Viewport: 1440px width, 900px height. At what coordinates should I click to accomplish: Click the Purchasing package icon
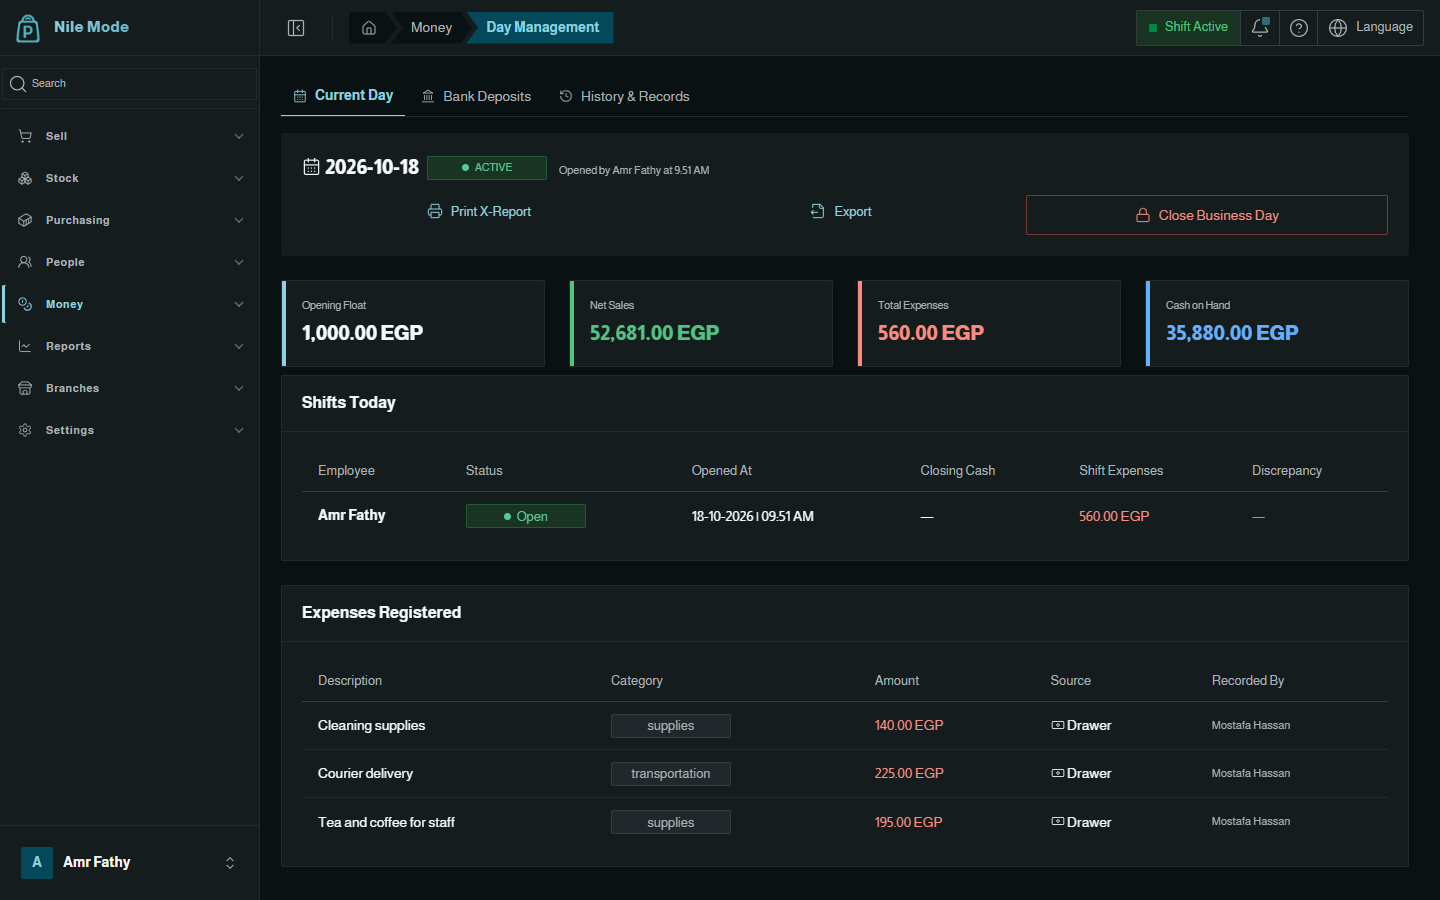25,220
